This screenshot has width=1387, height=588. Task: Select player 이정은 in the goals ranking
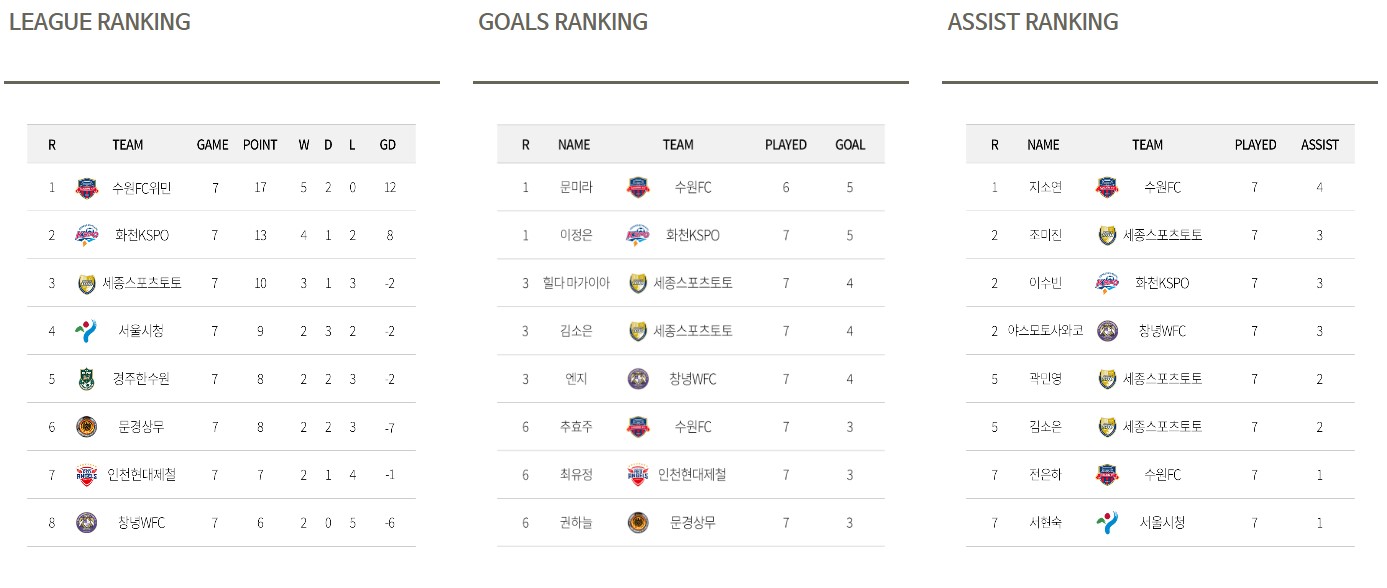pyautogui.click(x=577, y=235)
